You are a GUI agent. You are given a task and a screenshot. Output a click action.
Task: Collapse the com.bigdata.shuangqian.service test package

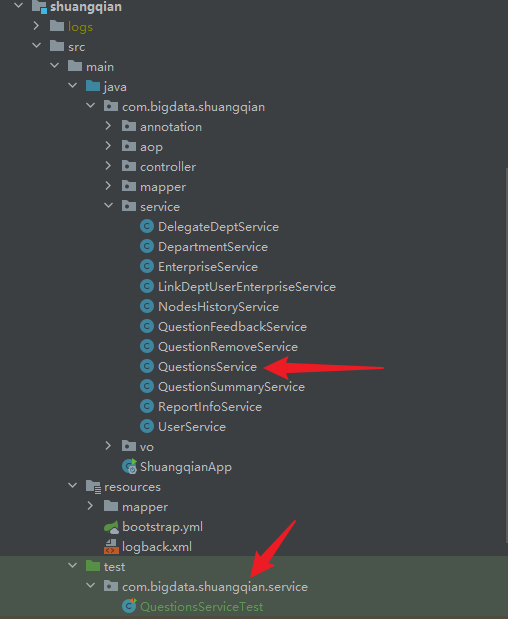[91, 586]
